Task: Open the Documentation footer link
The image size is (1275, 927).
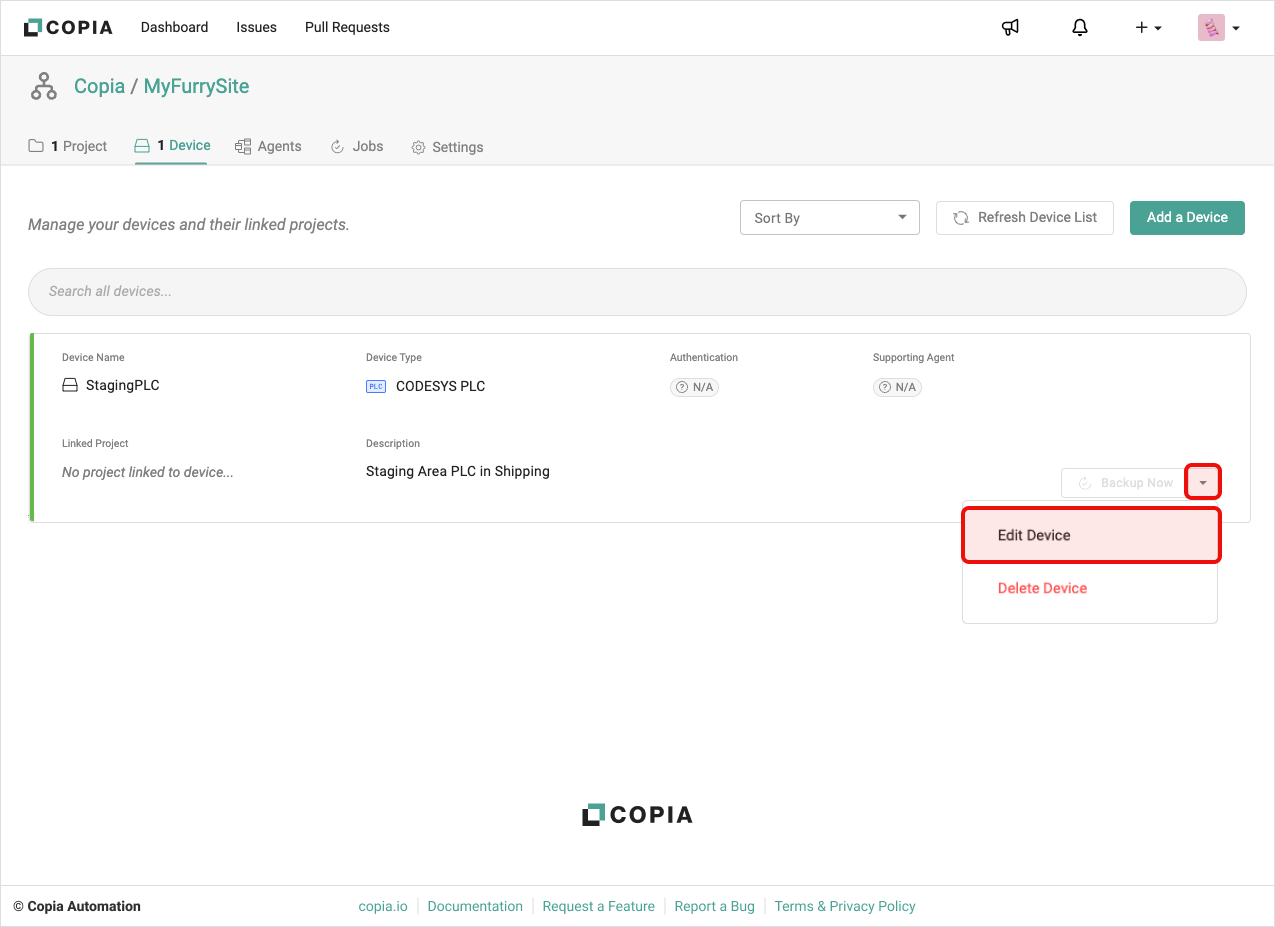Action: (x=475, y=907)
